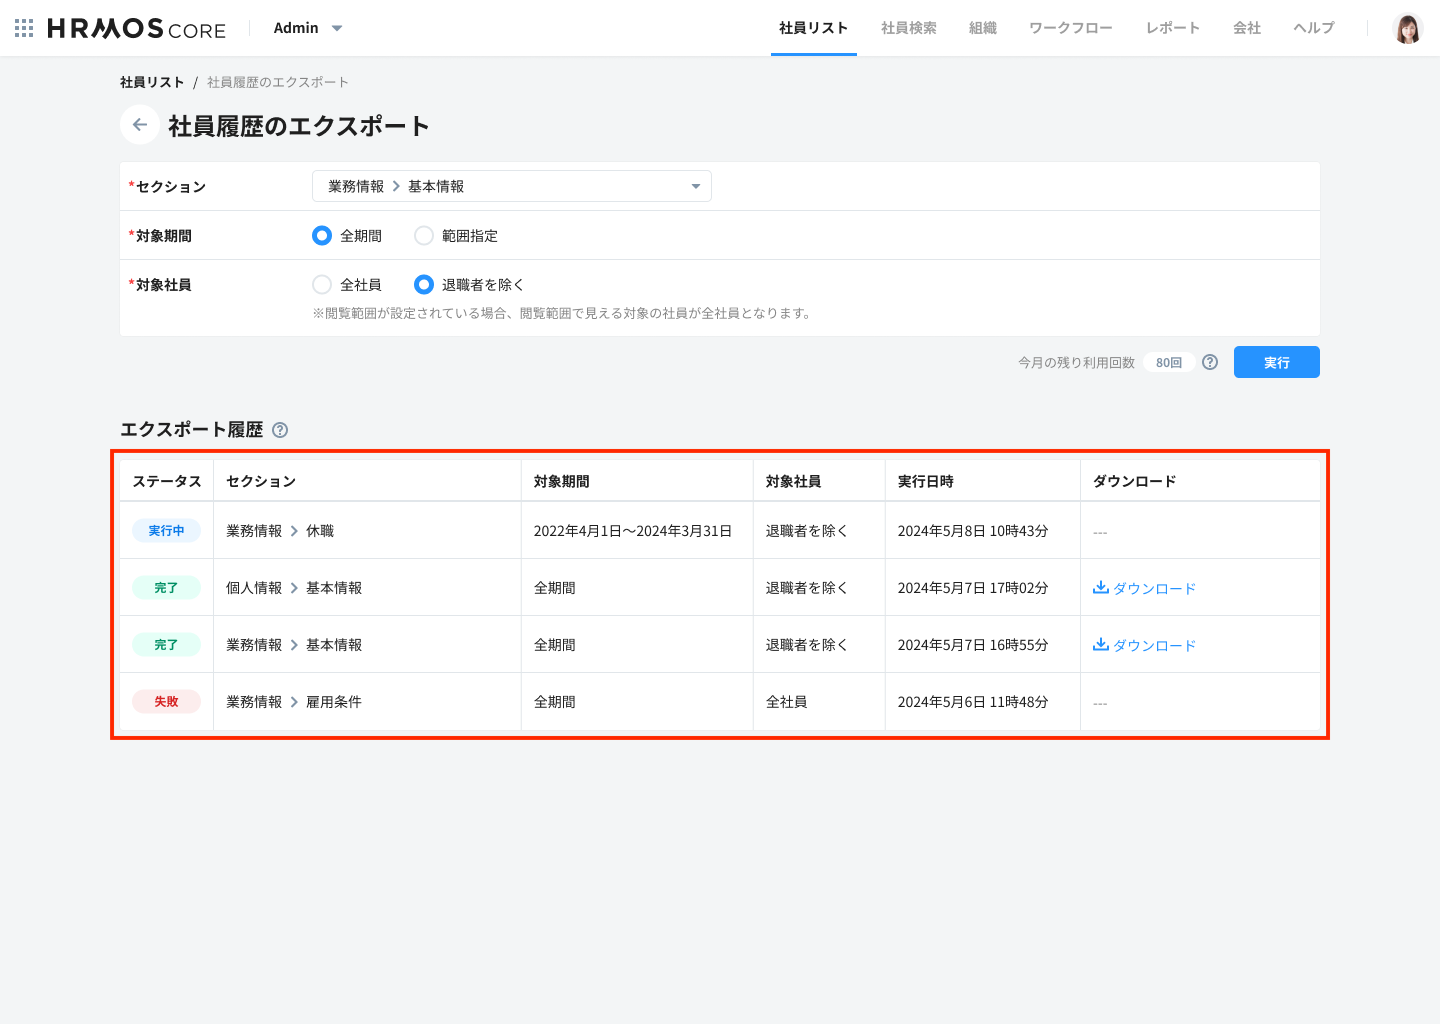1440x1024 pixels.
Task: Switch to the 社員検索 tab
Action: (907, 28)
